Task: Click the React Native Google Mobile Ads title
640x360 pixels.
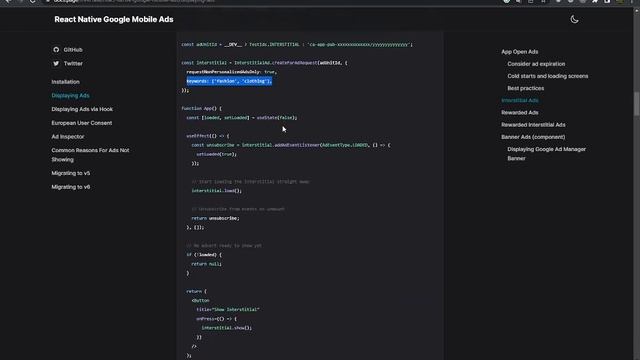Action: (114, 19)
